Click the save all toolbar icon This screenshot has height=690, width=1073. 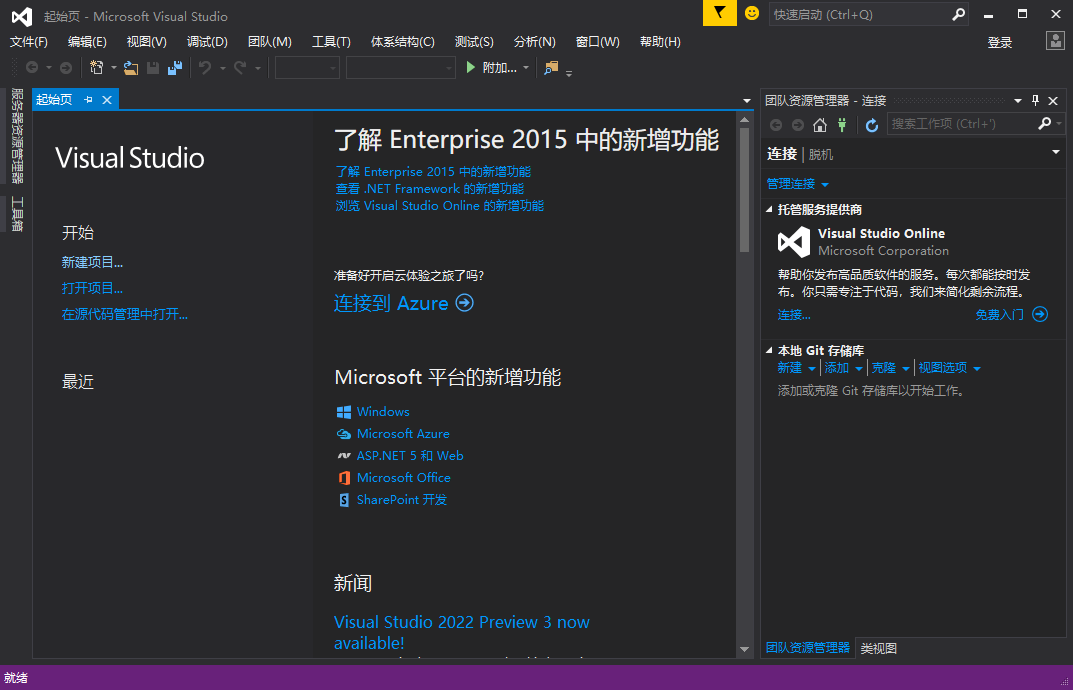(x=175, y=67)
